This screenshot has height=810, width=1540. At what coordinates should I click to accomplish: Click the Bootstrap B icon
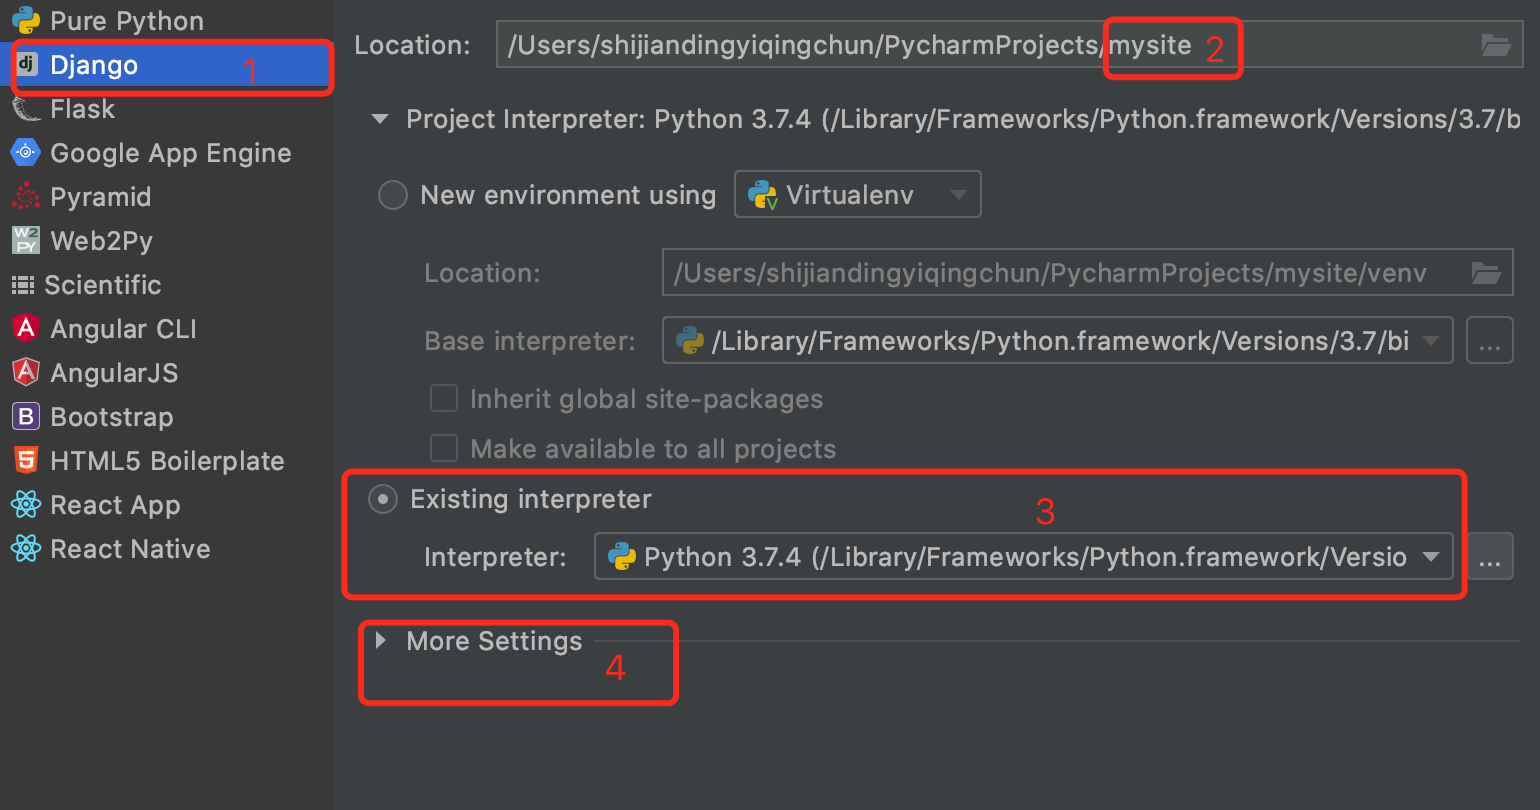(26, 417)
